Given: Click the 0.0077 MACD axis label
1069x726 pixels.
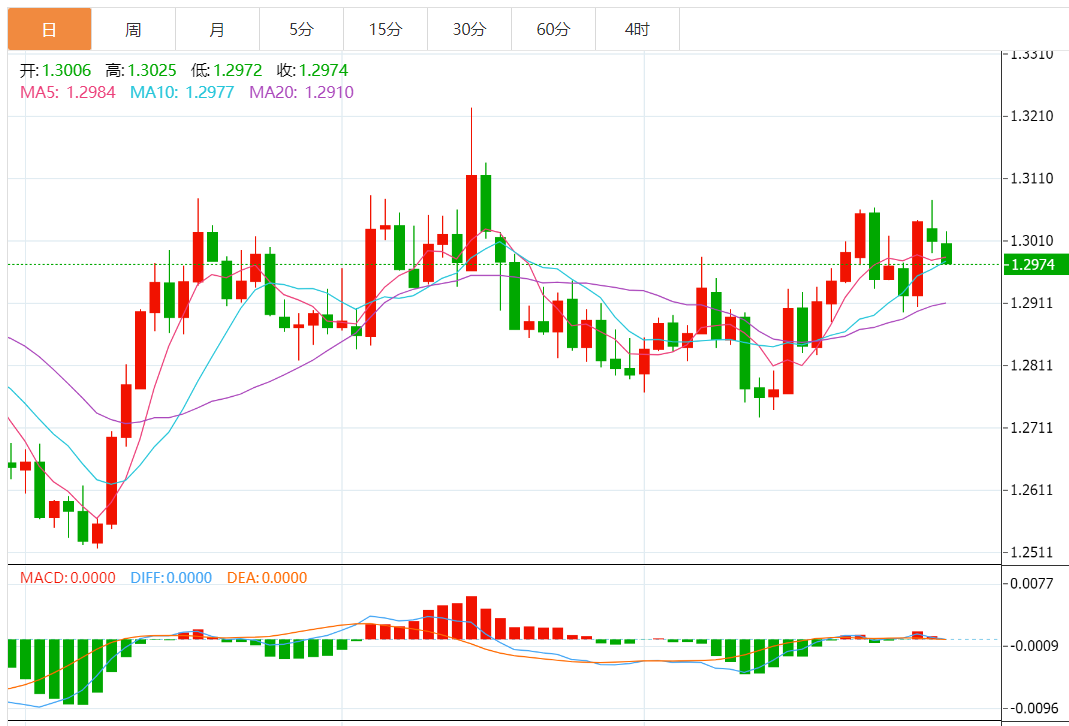Looking at the screenshot, I should point(1032,584).
